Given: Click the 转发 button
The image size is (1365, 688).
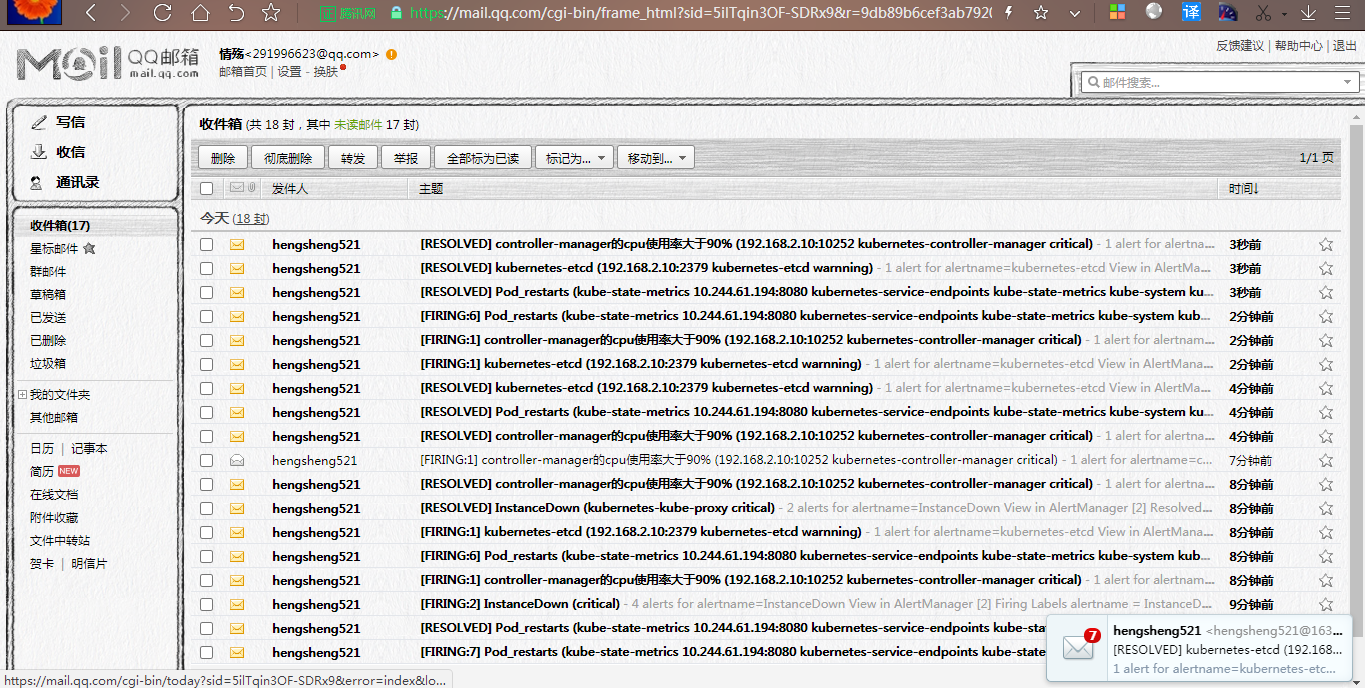Looking at the screenshot, I should click(353, 158).
